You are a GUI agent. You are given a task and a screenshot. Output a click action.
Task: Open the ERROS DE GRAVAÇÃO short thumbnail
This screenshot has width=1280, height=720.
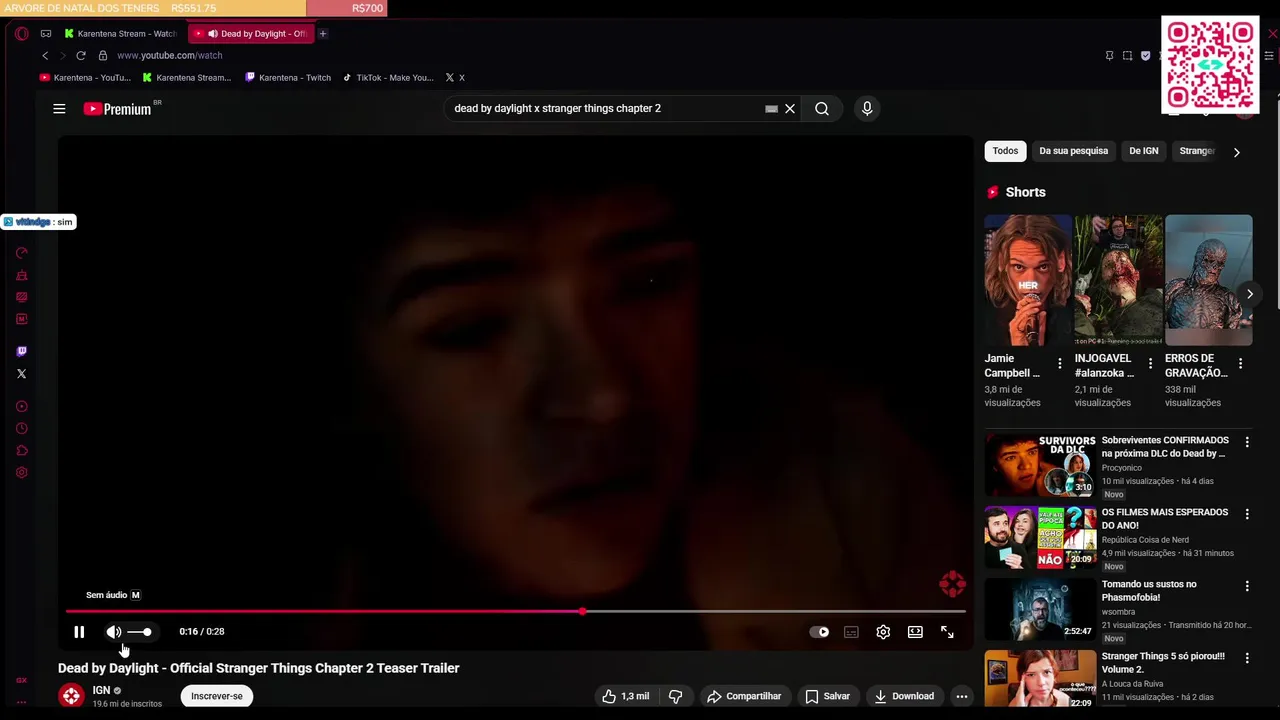[1208, 280]
